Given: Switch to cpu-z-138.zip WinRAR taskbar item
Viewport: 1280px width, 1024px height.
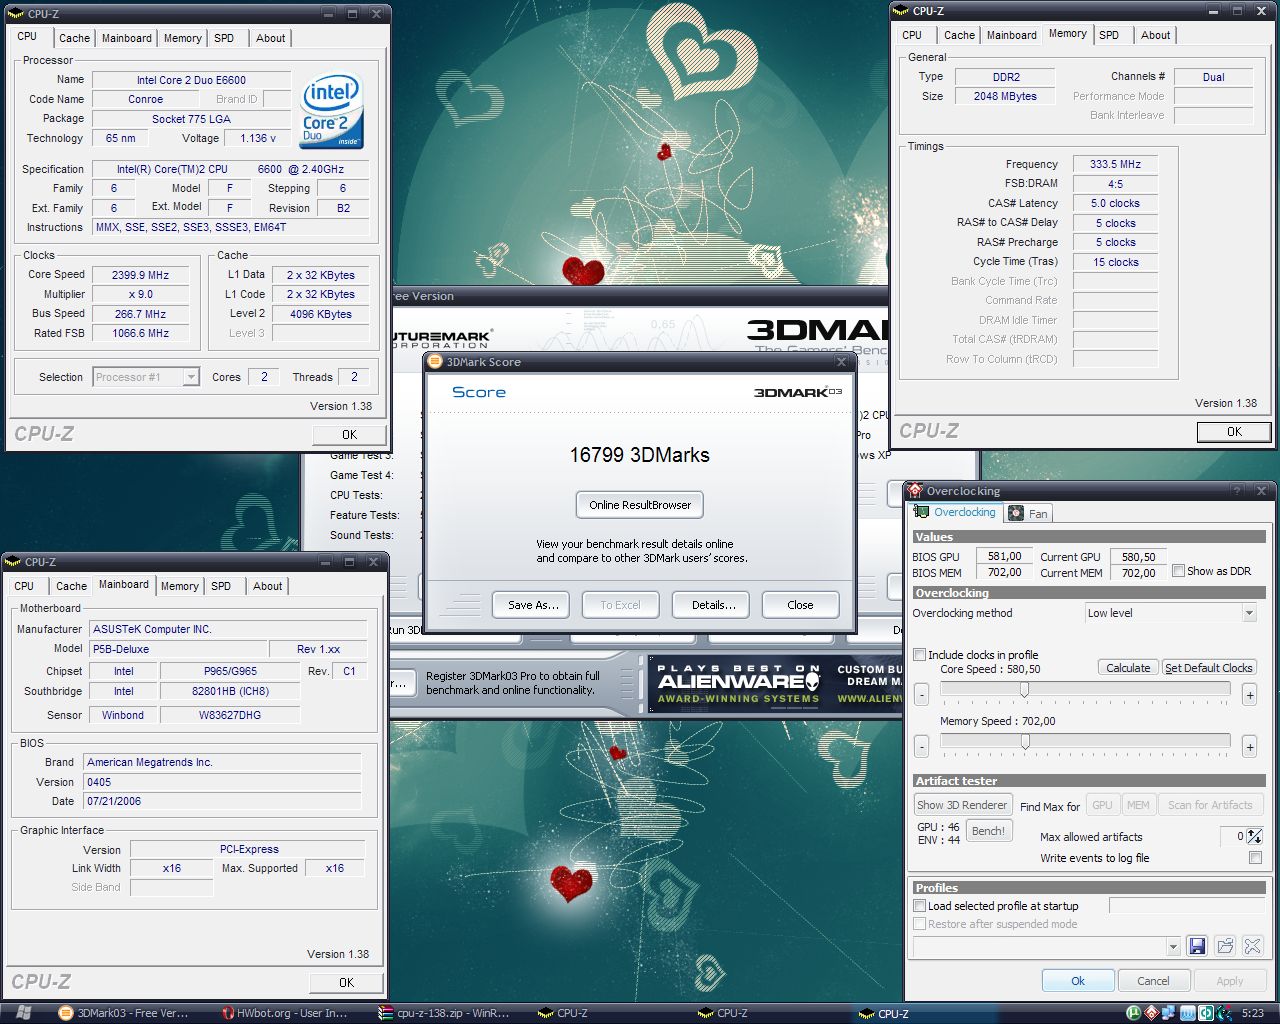Looking at the screenshot, I should tap(445, 1013).
